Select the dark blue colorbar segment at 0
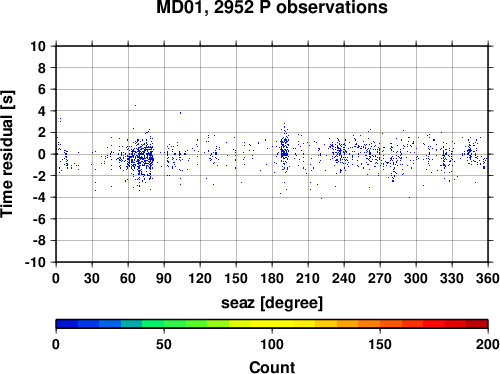Image resolution: width=500 pixels, height=374 pixels. [x=67, y=324]
